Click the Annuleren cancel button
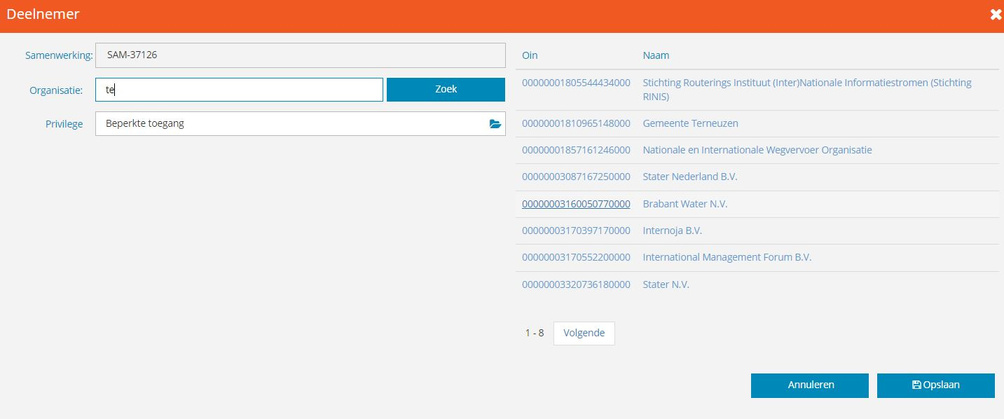This screenshot has width=1004, height=419. pos(810,384)
